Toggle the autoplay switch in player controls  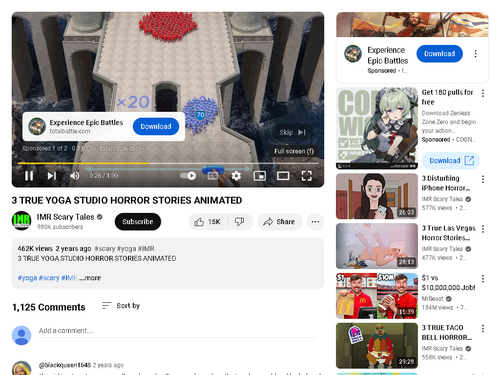188,176
